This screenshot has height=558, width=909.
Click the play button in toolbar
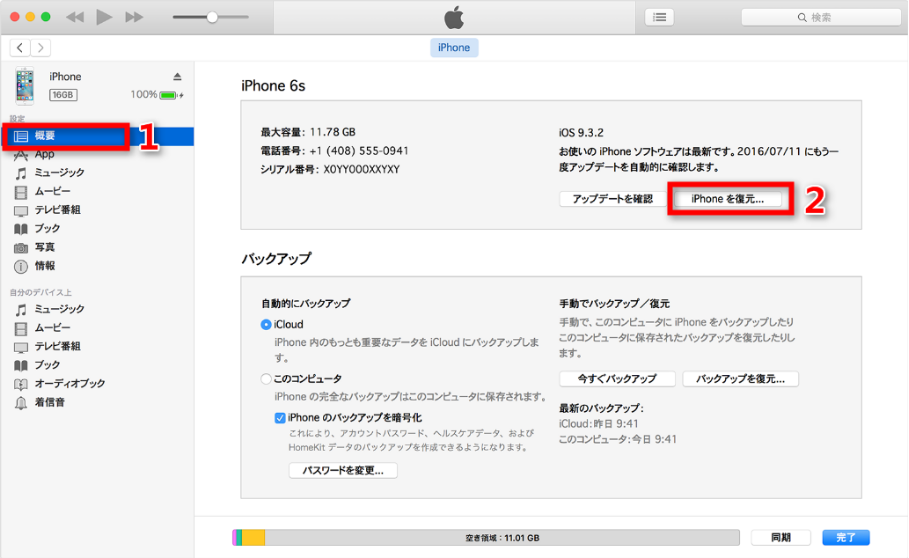coord(104,17)
